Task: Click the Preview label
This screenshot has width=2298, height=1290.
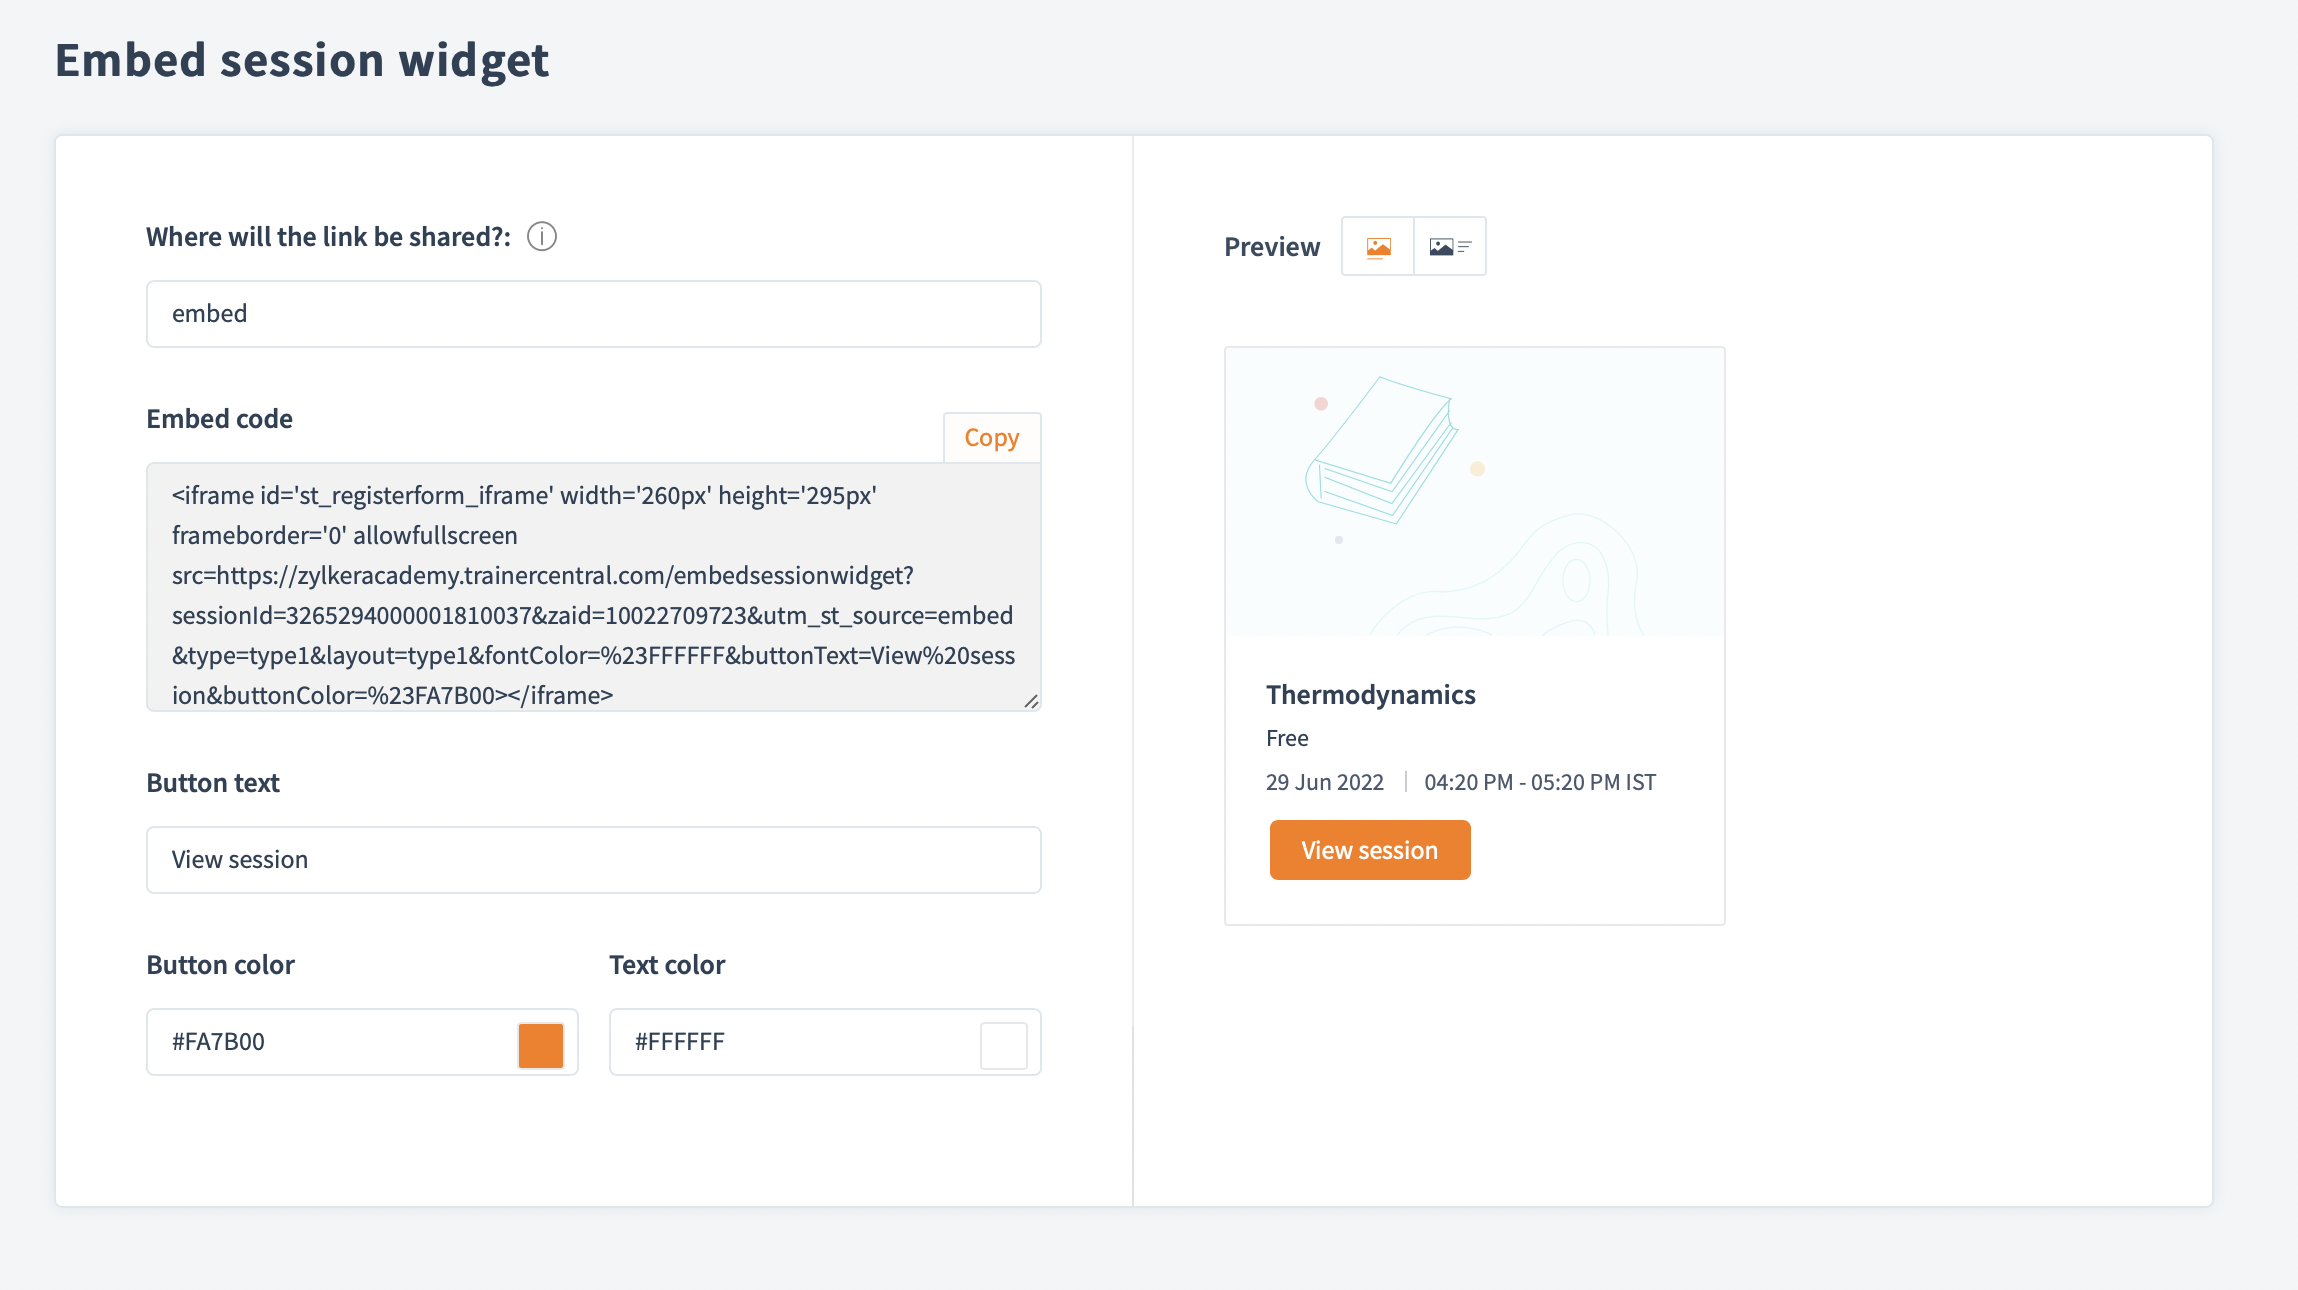Action: pos(1272,247)
